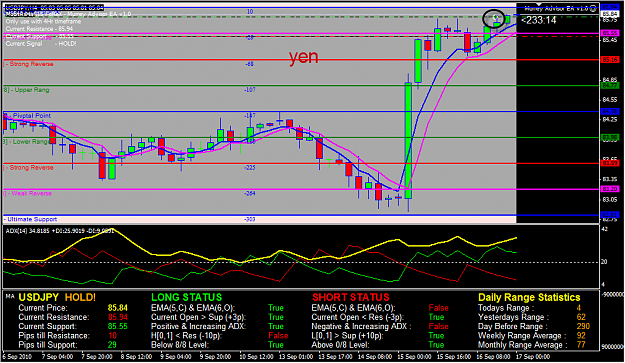Click the magenta 83.20 price axis tag
The width and height of the screenshot is (625, 363).
click(610, 189)
